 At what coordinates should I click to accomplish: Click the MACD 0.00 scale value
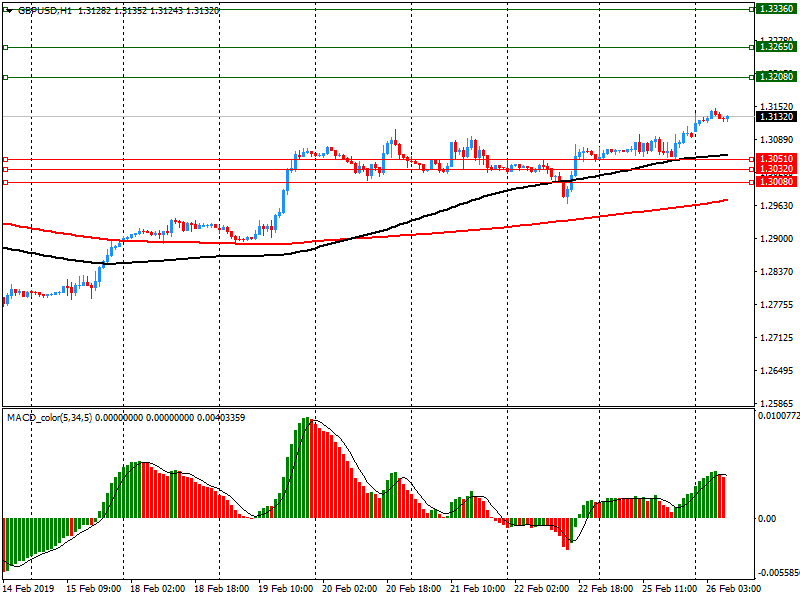[767, 518]
